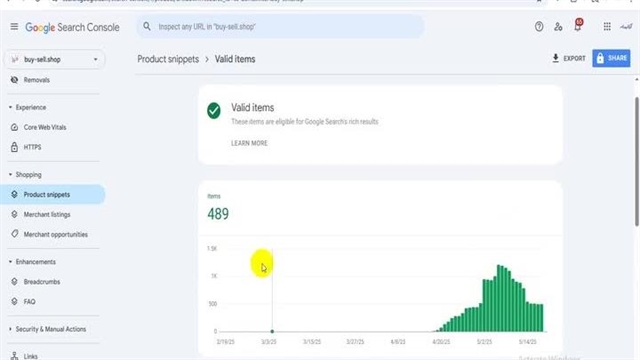
Task: Click the Valid items breadcrumb heading
Action: click(x=235, y=59)
